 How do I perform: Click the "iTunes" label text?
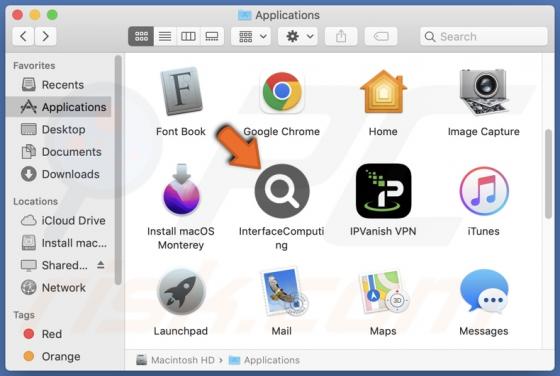[x=484, y=231]
